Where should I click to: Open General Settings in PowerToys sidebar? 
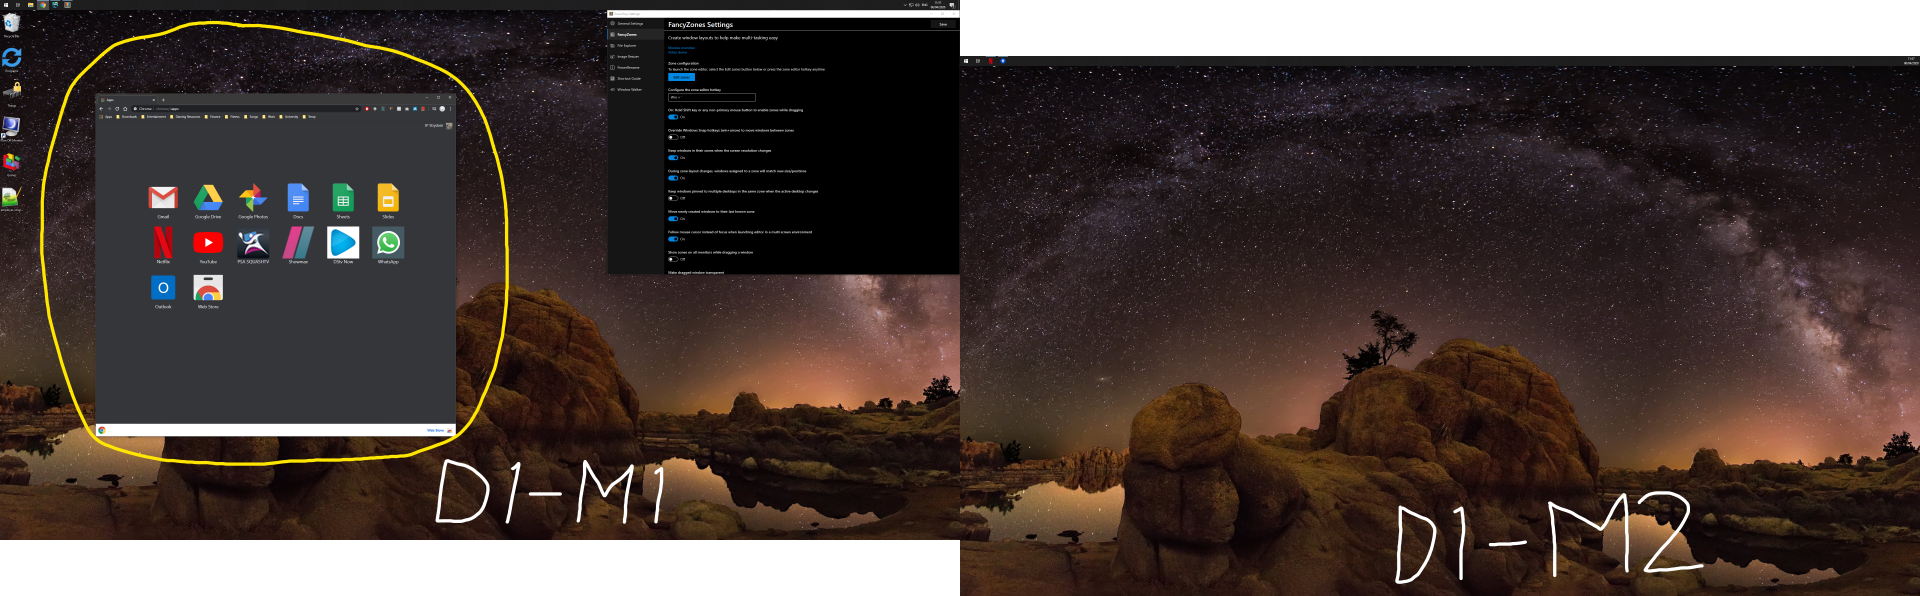pyautogui.click(x=636, y=23)
